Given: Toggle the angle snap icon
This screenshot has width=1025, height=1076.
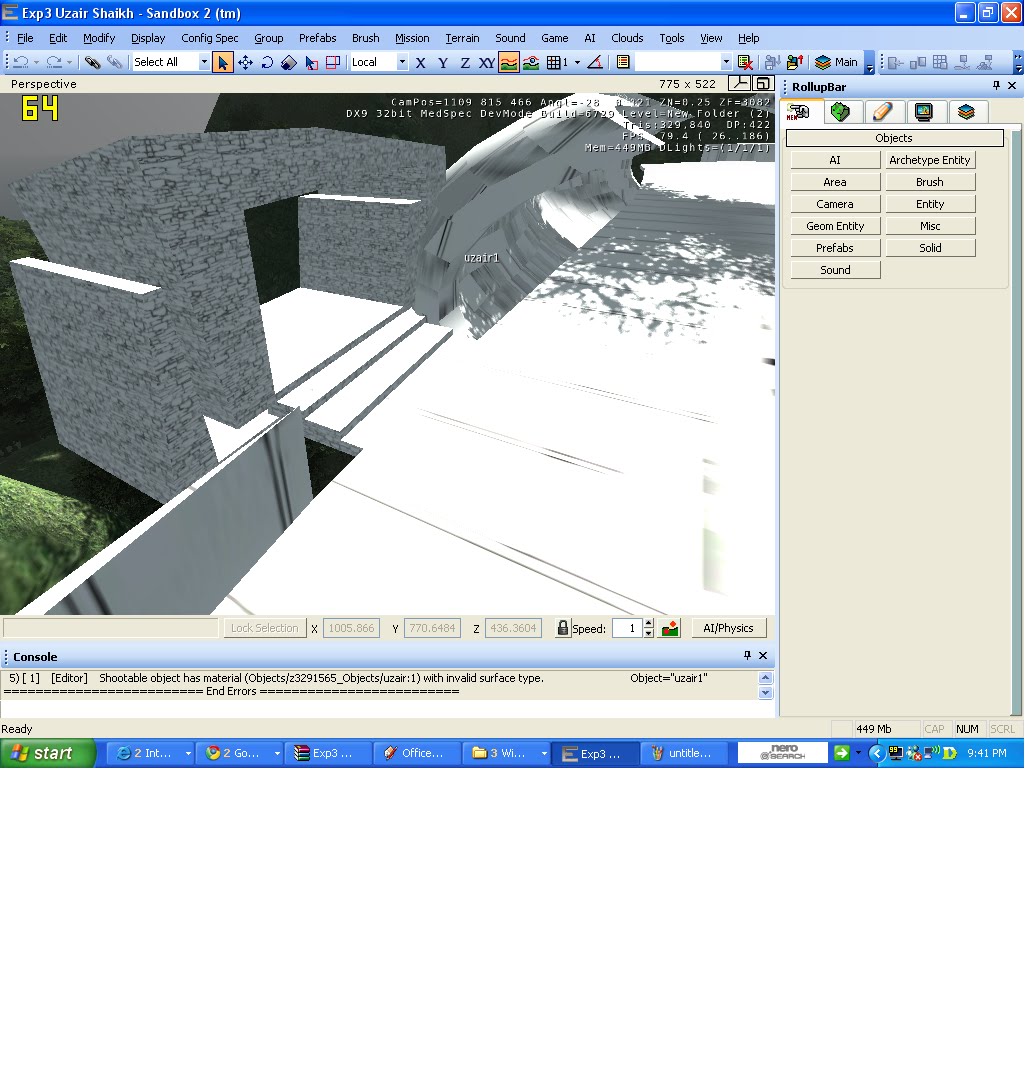Looking at the screenshot, I should point(595,62).
